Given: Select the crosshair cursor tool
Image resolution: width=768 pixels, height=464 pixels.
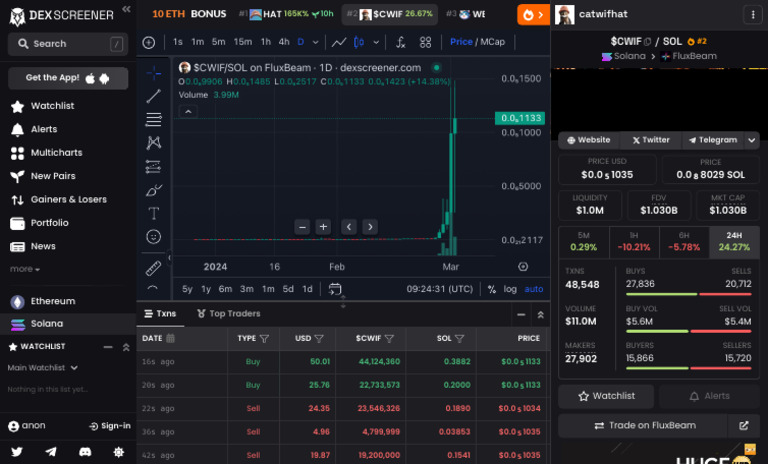Looking at the screenshot, I should point(154,73).
